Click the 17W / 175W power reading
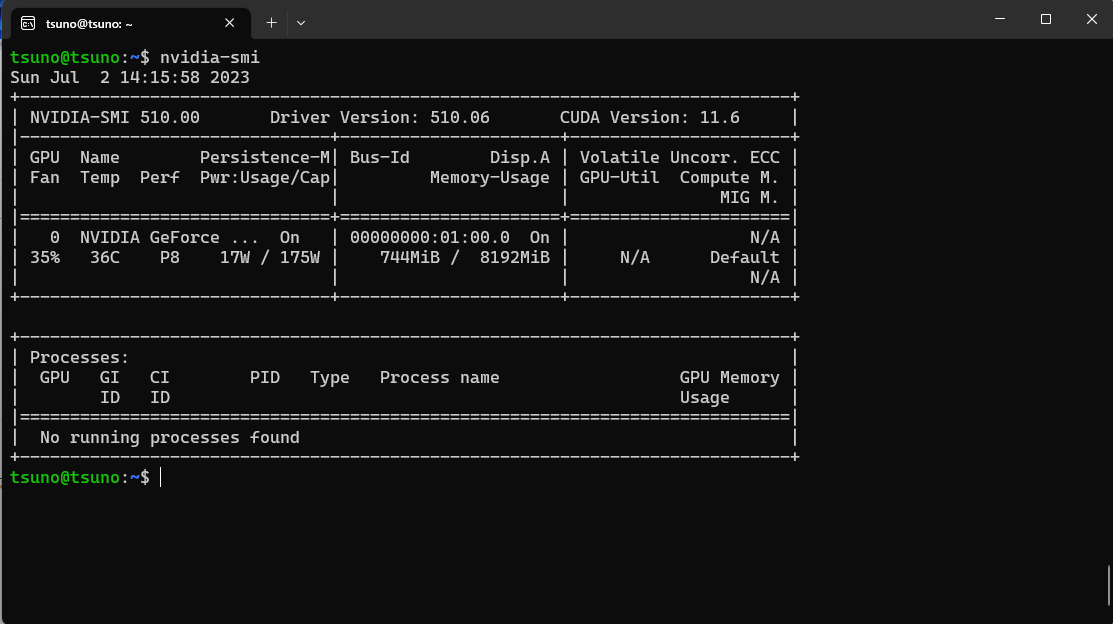This screenshot has width=1113, height=624. [270, 257]
